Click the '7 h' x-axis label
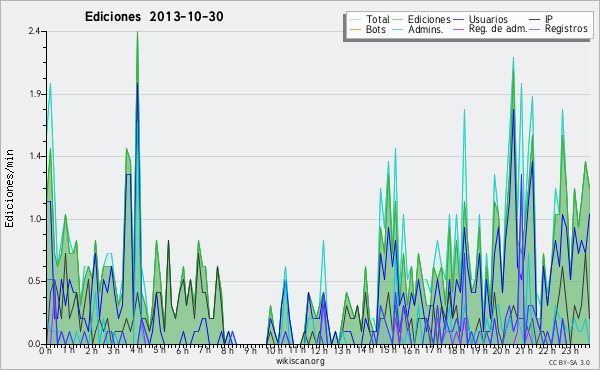This screenshot has height=370, width=600. pyautogui.click(x=204, y=350)
